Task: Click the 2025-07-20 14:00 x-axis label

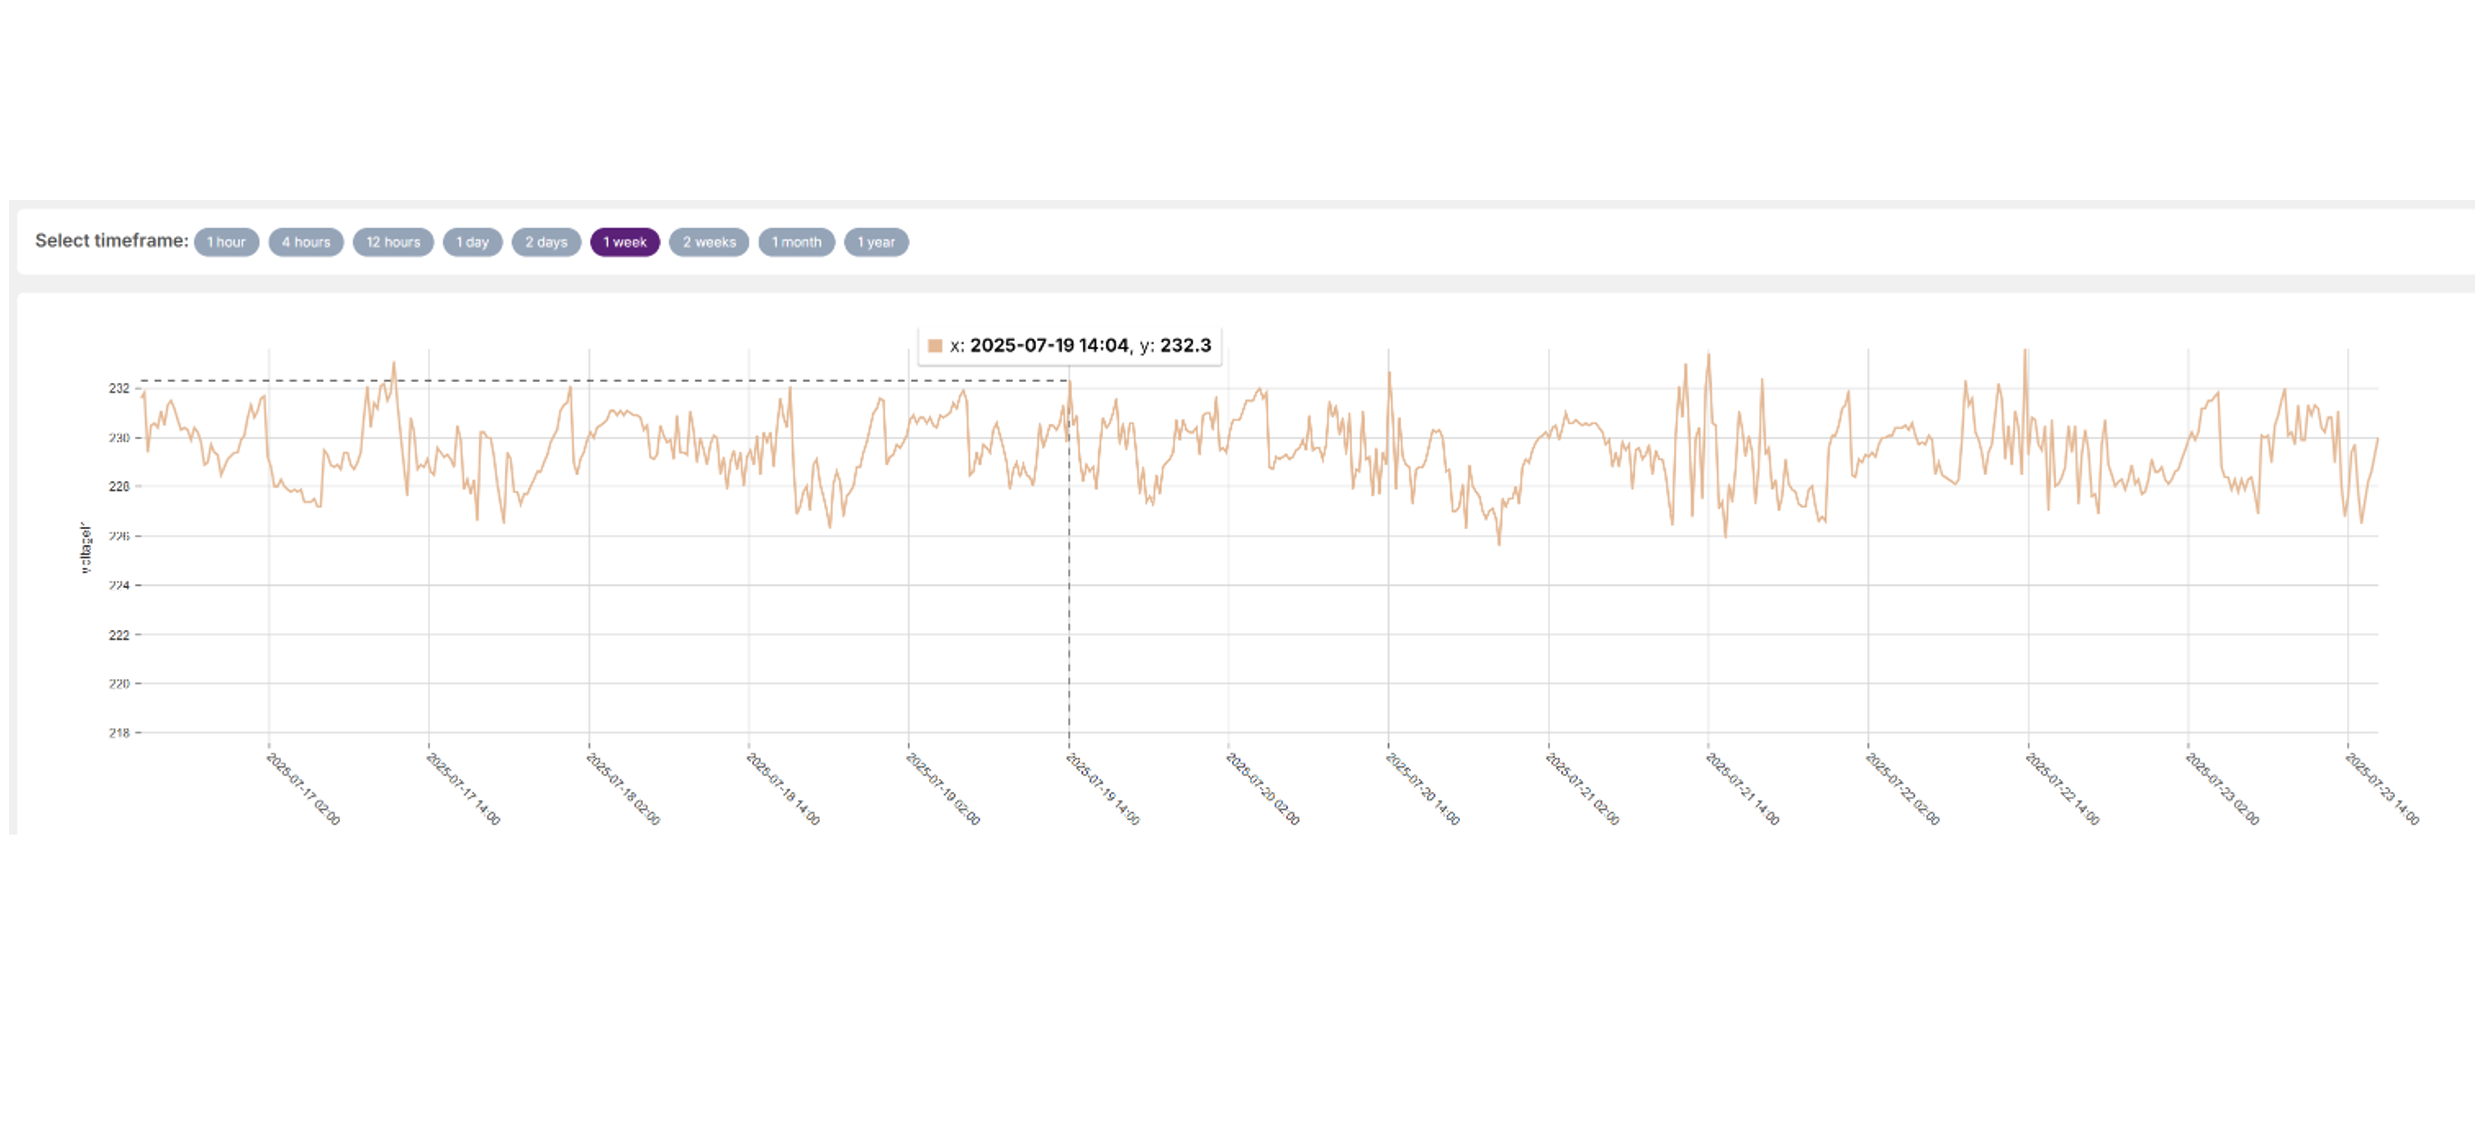Action: 1422,789
